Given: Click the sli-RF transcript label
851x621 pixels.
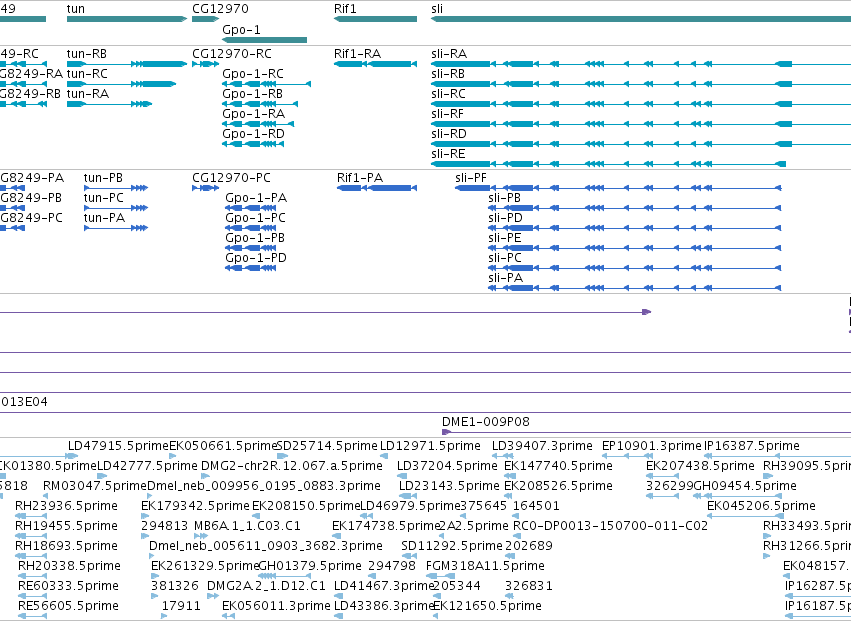Looking at the screenshot, I should tap(448, 114).
